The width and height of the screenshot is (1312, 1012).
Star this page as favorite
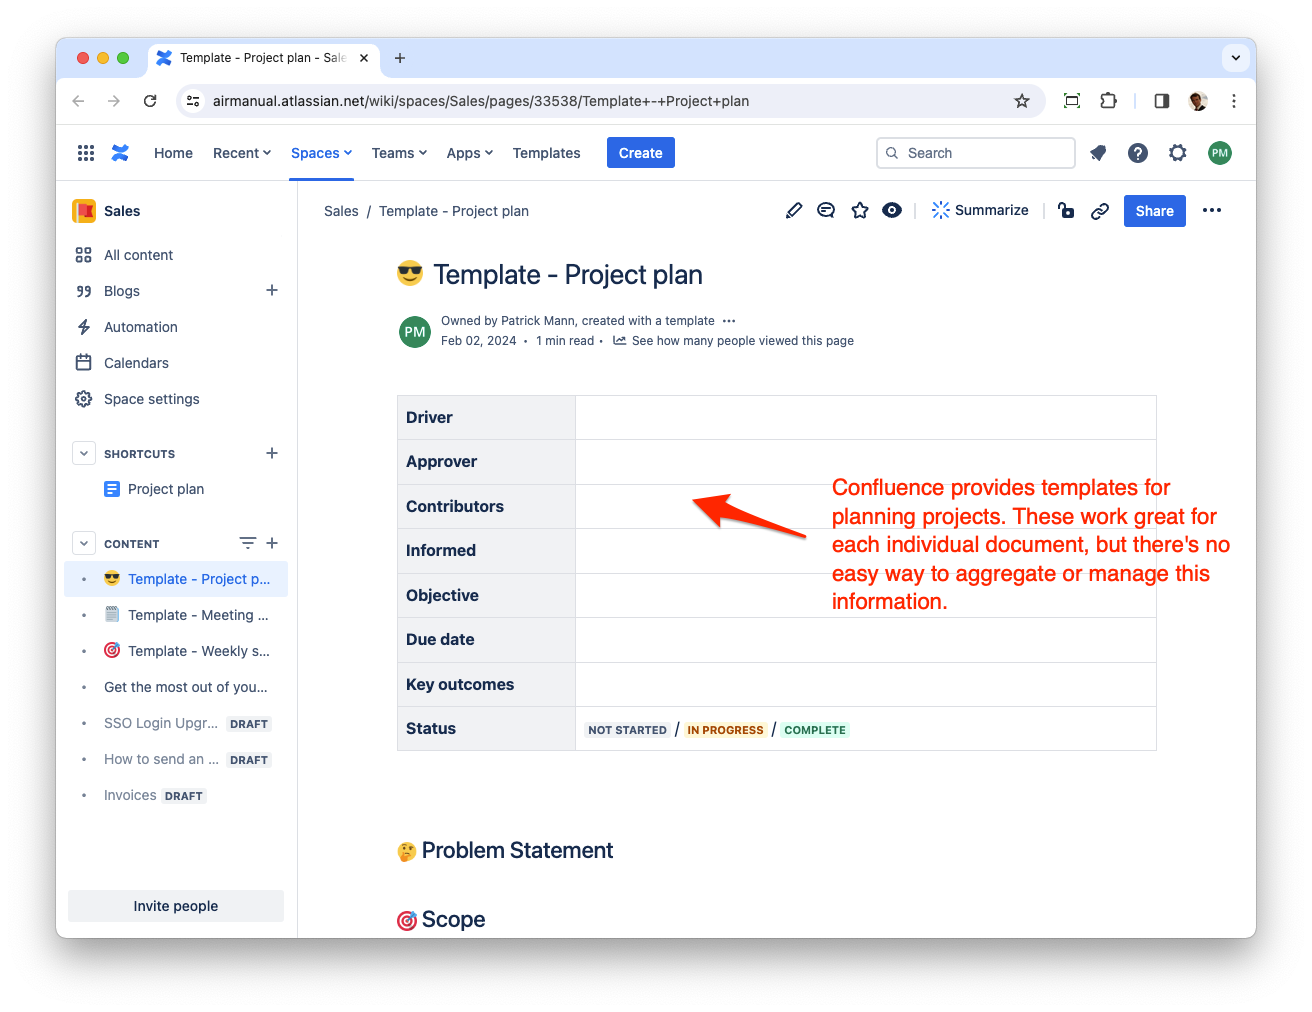pyautogui.click(x=860, y=210)
